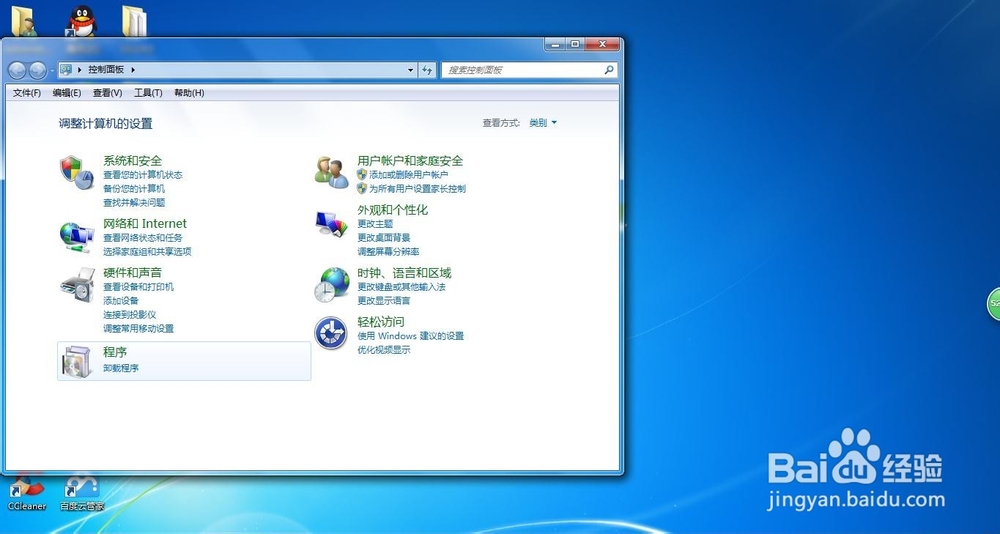The image size is (1000, 534).
Task: Open the 类别 view-by dropdown
Action: coord(543,122)
